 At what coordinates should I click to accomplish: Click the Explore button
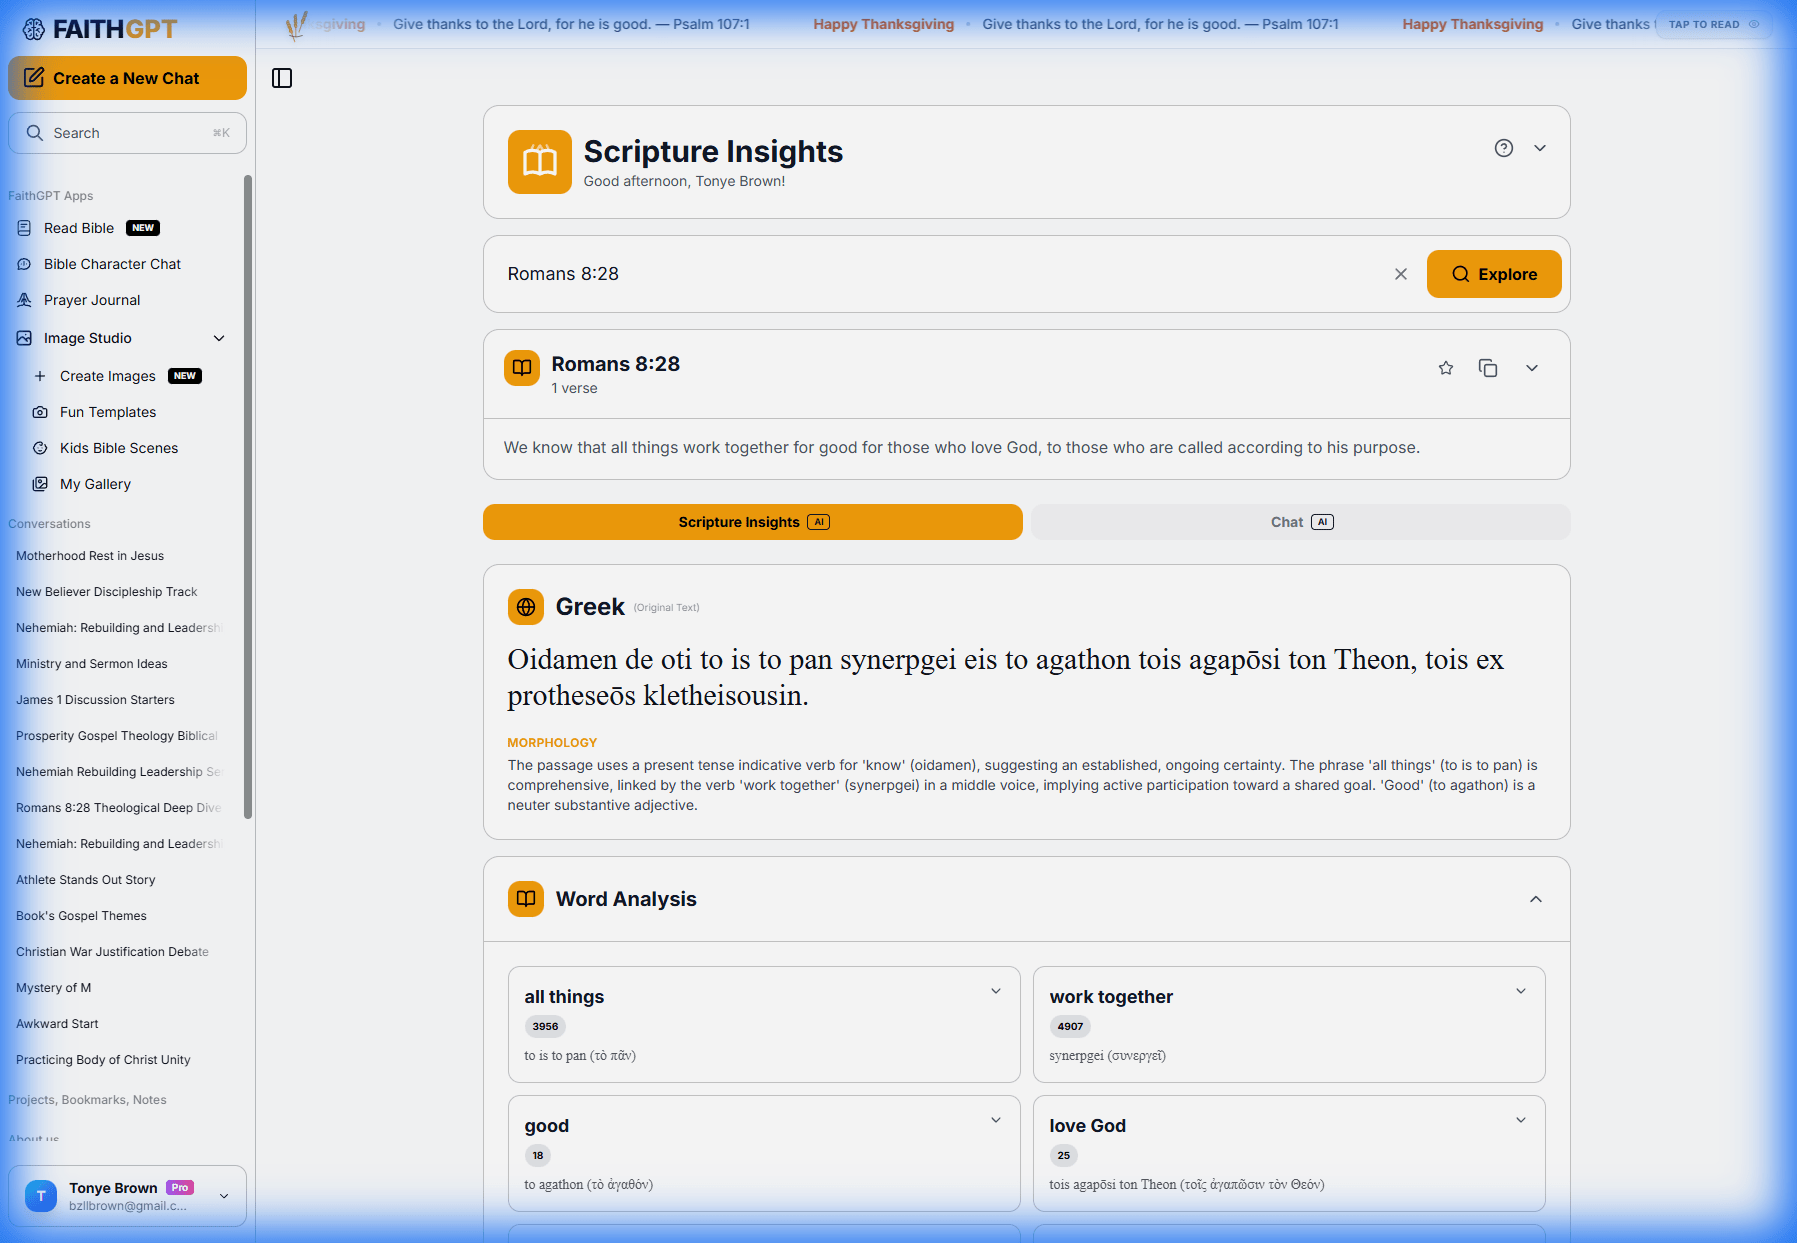pyautogui.click(x=1494, y=274)
